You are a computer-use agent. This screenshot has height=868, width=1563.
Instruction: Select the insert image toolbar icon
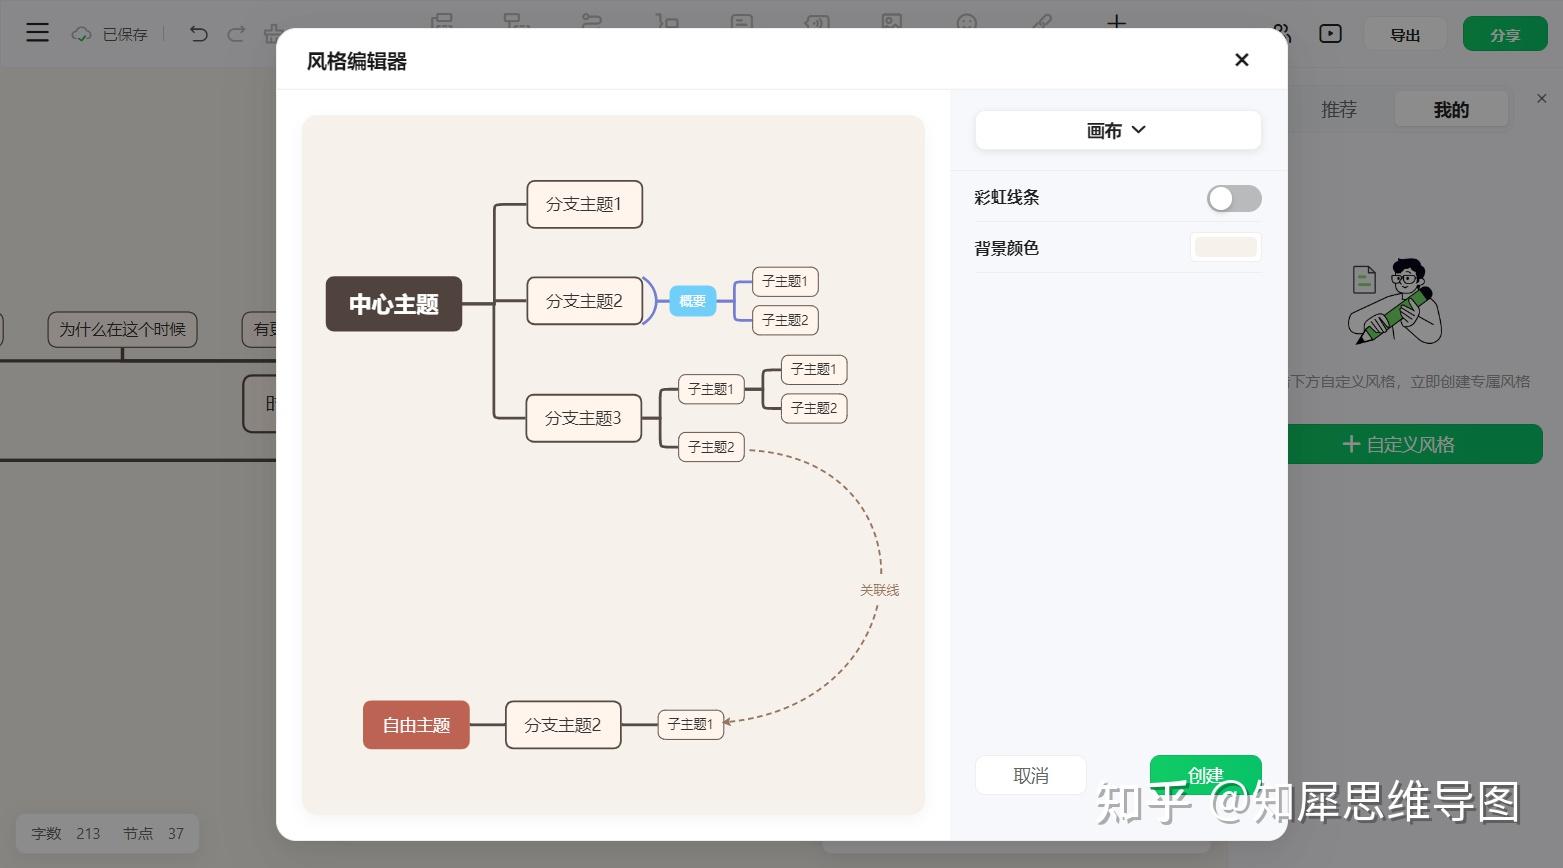click(891, 22)
